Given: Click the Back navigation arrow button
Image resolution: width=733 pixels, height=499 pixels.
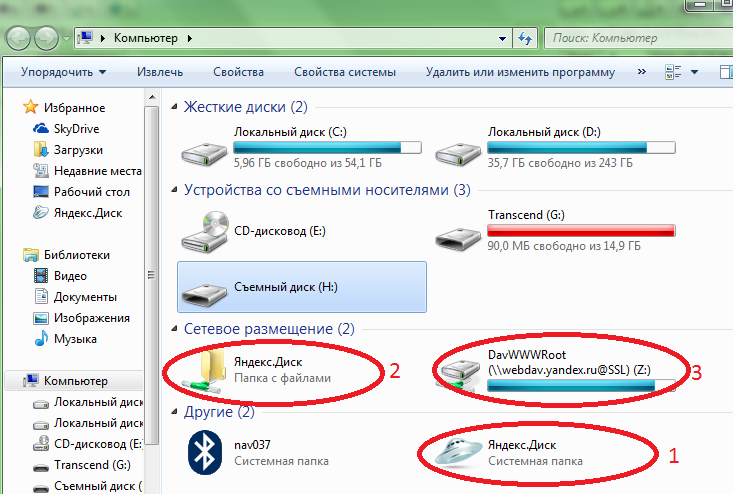Looking at the screenshot, I should [19, 38].
